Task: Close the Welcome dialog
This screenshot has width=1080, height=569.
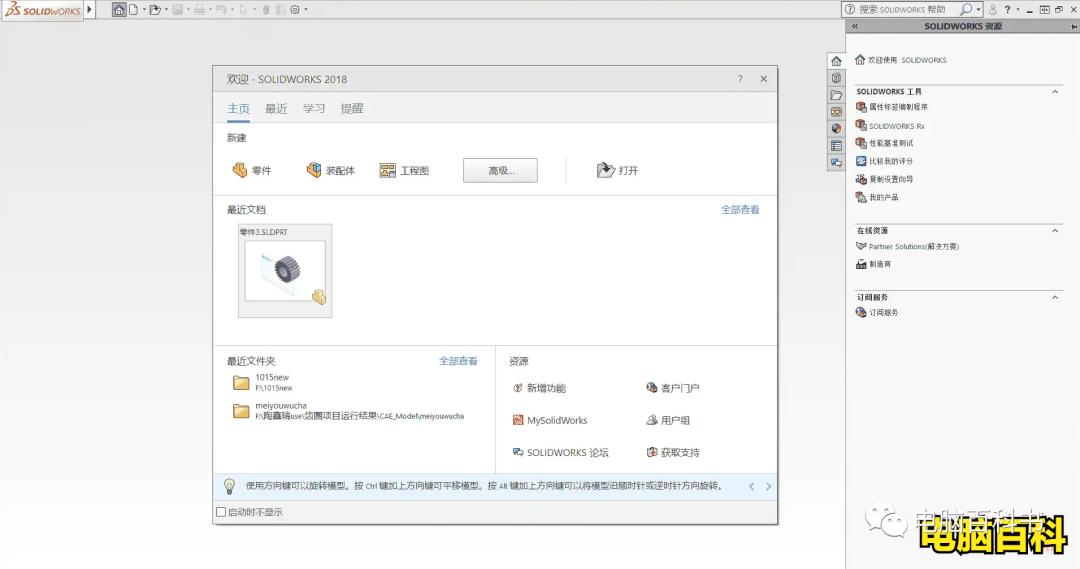Action: (763, 79)
